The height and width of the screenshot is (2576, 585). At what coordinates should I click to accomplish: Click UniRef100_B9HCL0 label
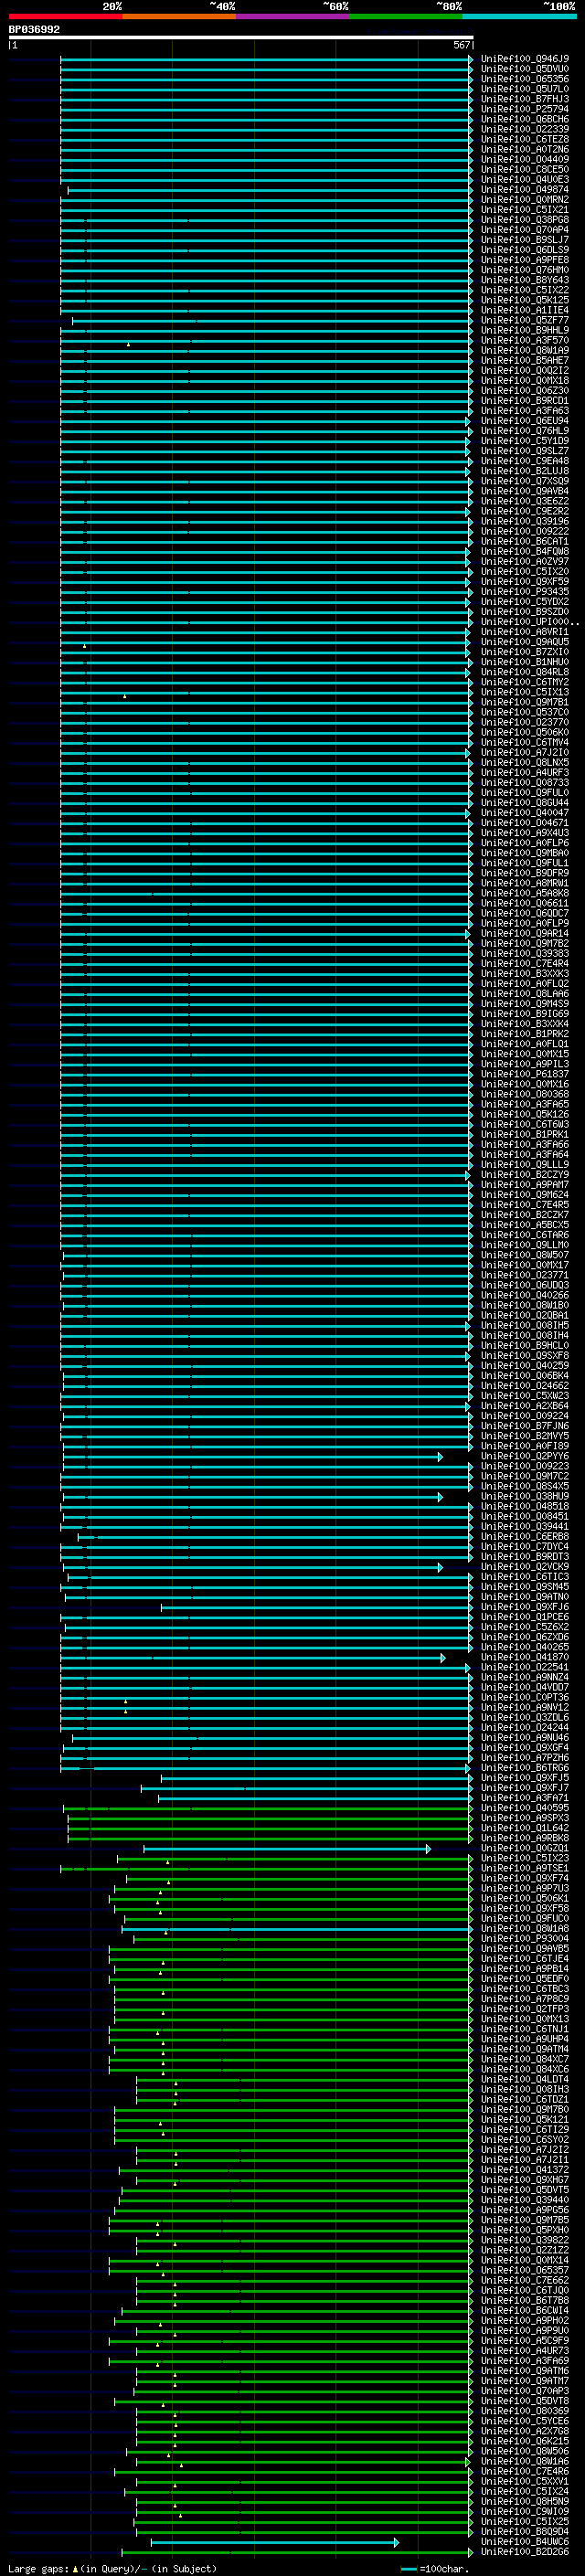[525, 1345]
